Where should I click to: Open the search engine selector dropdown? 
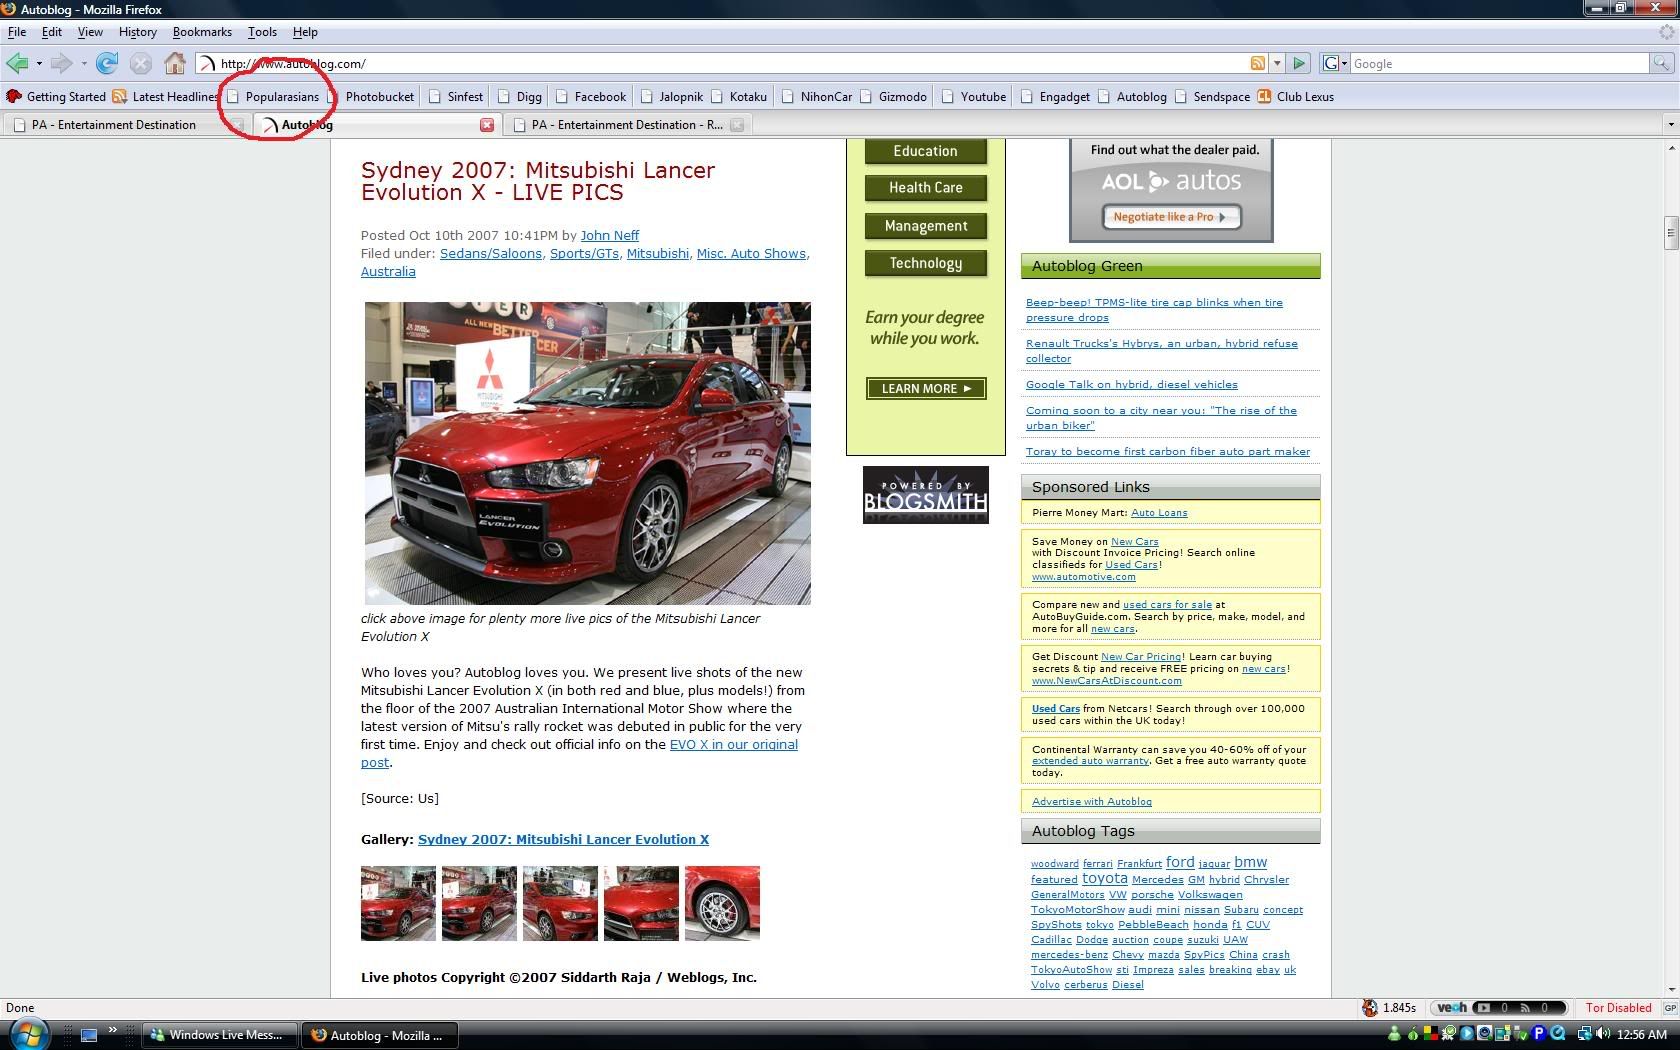point(1335,63)
